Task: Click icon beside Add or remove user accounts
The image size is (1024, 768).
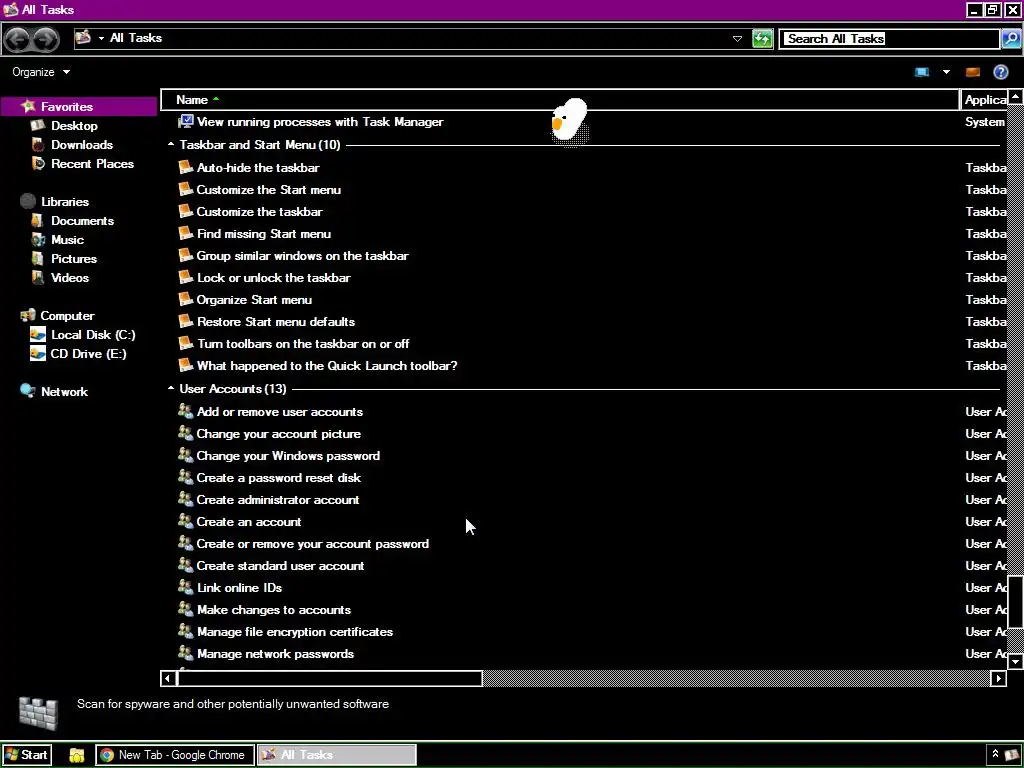Action: tap(186, 411)
